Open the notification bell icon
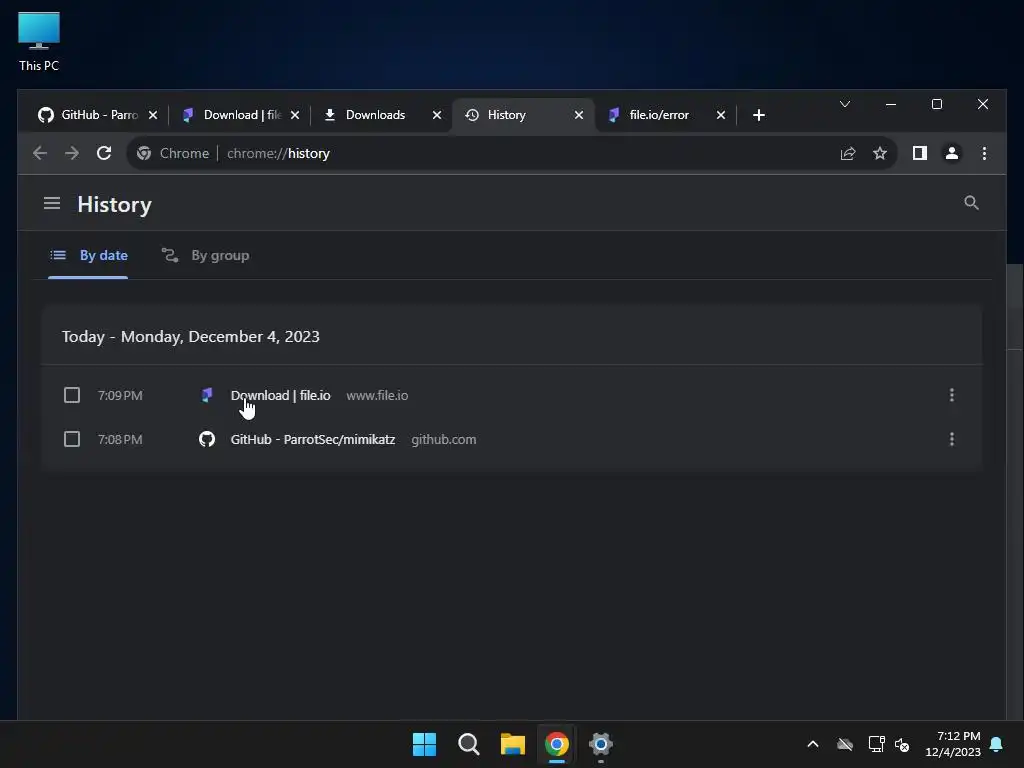Screen dimensions: 1024x768 (x=996, y=744)
